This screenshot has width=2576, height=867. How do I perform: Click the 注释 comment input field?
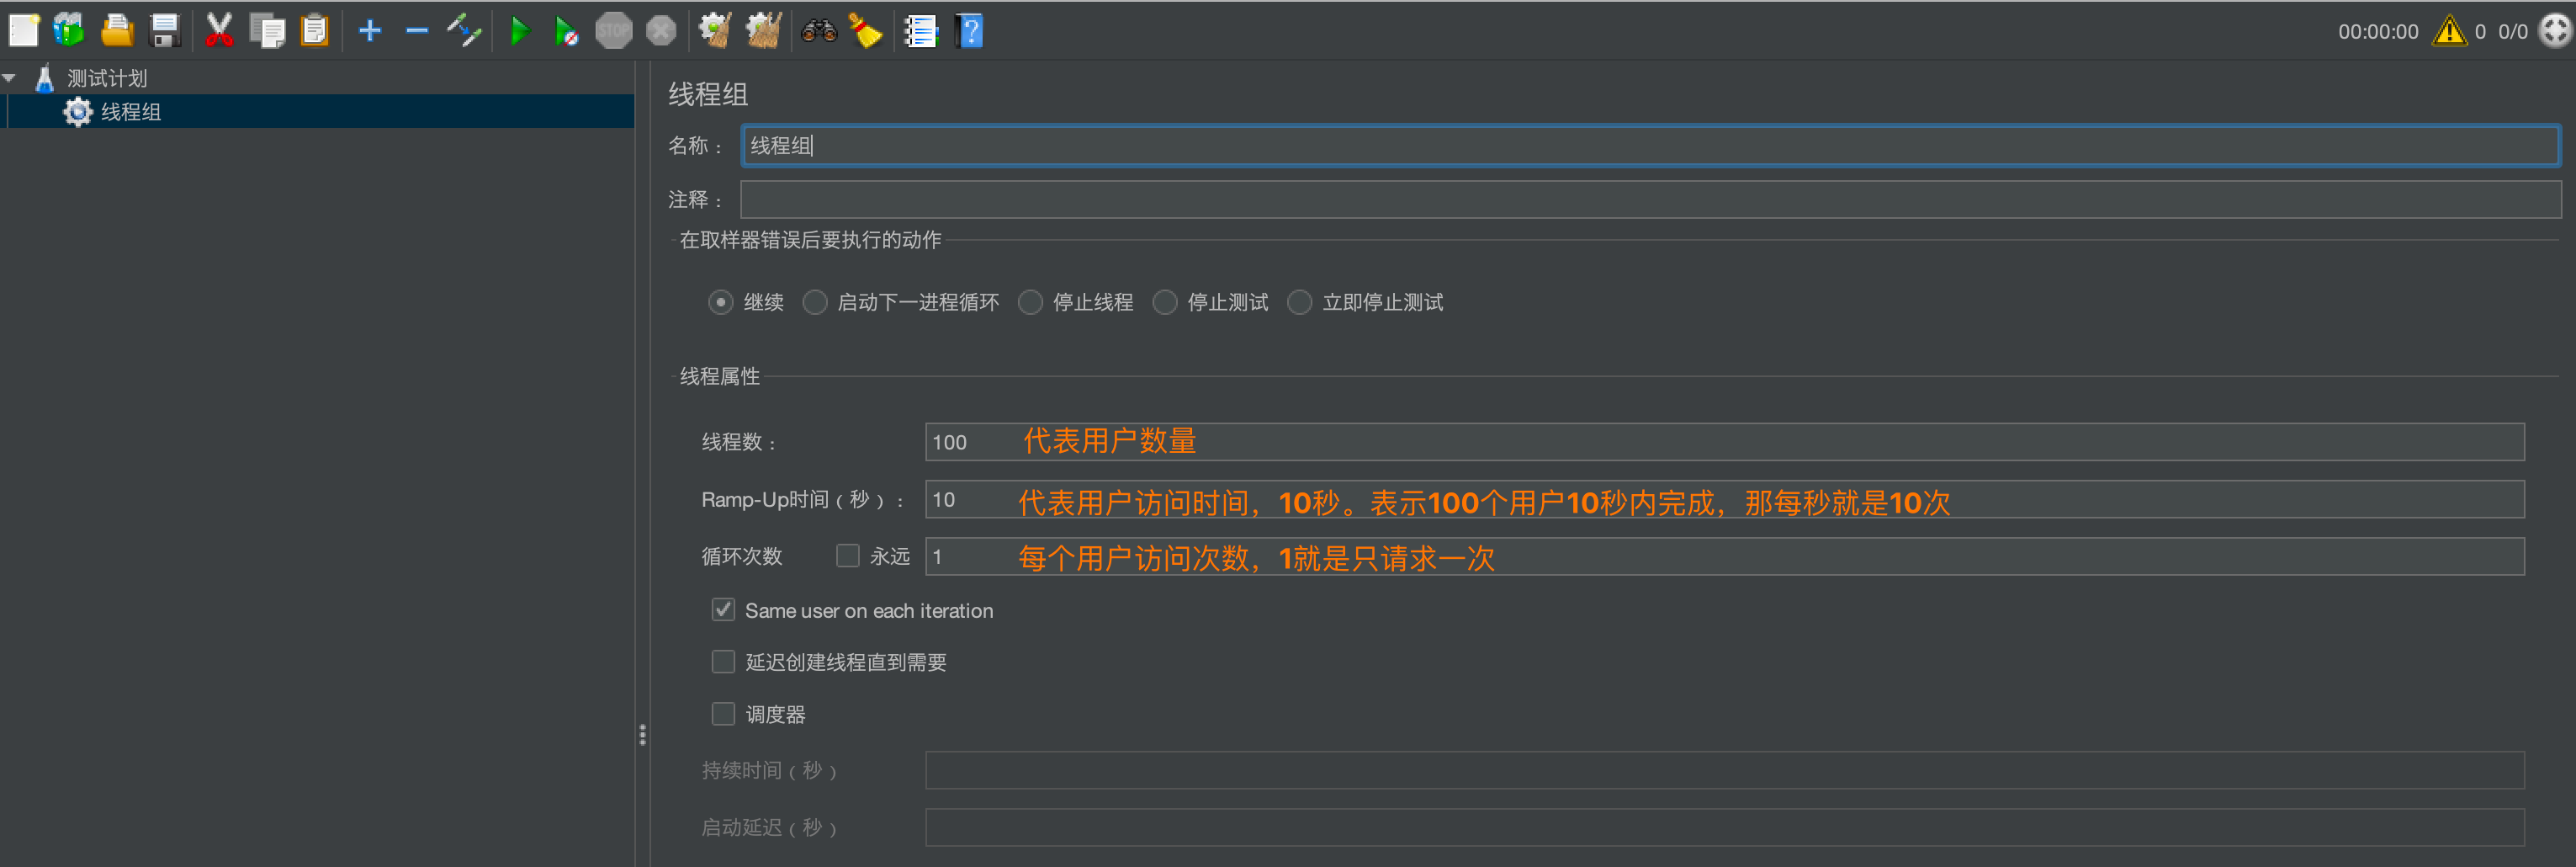coord(1650,200)
